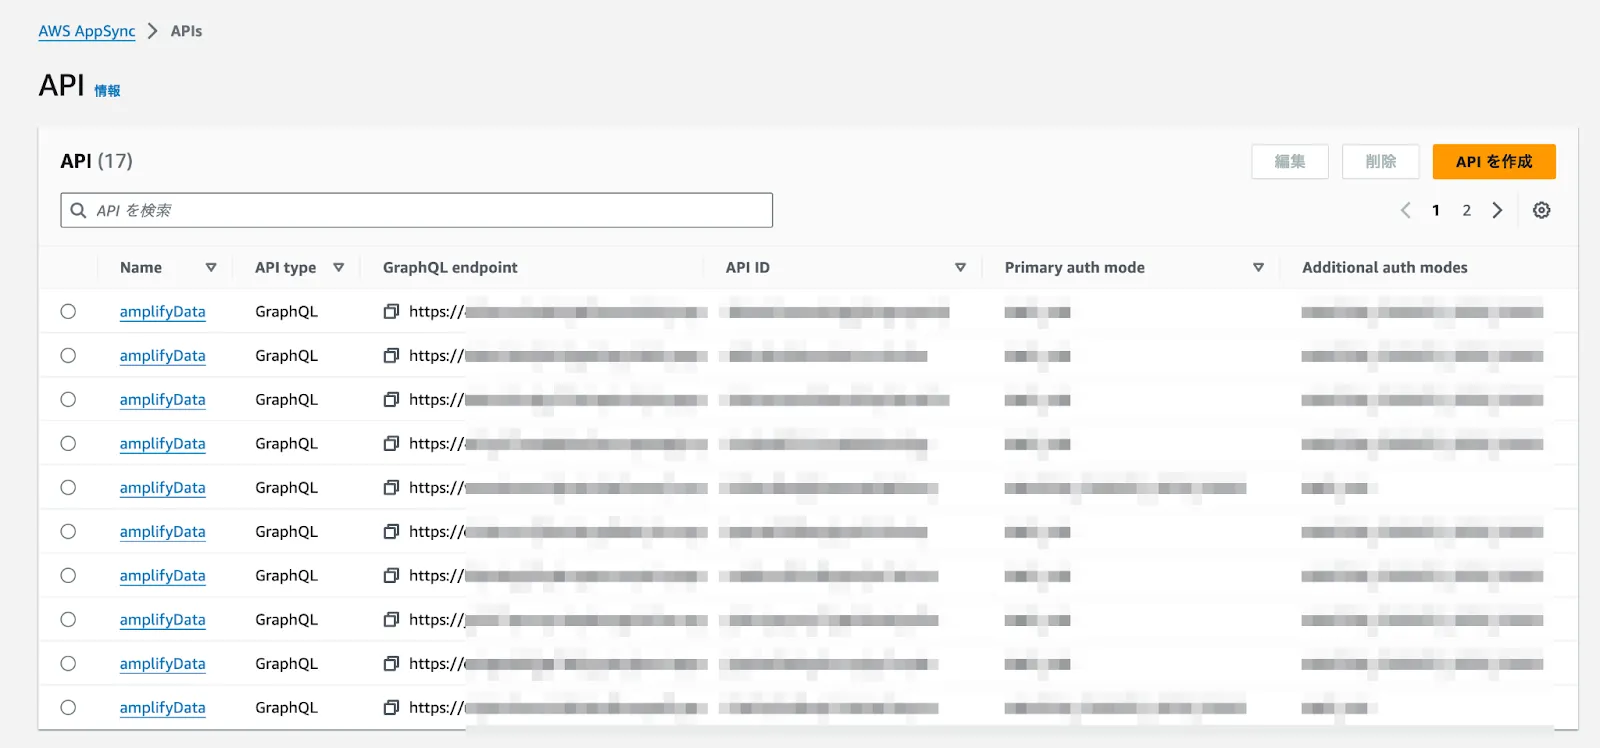The image size is (1600, 748).
Task: Go to the previous page with the left chevron
Action: tap(1406, 210)
